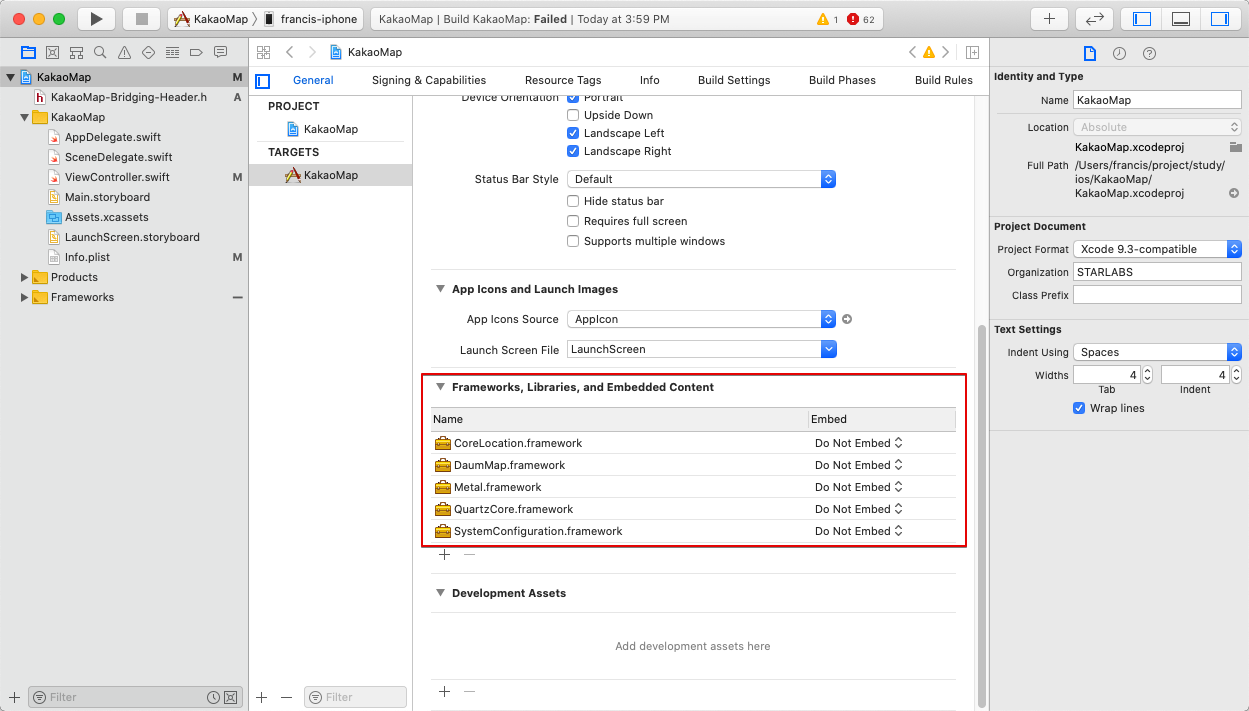Enable Upside Down orientation

click(x=573, y=115)
